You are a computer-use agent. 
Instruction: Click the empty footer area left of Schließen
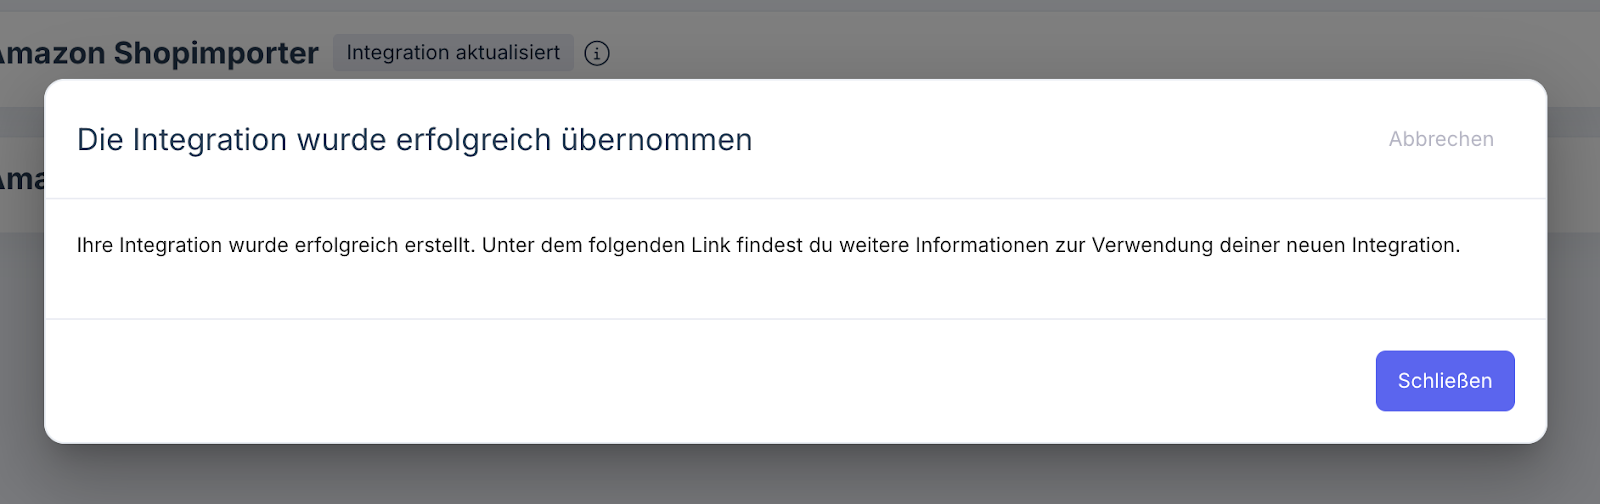(700, 381)
